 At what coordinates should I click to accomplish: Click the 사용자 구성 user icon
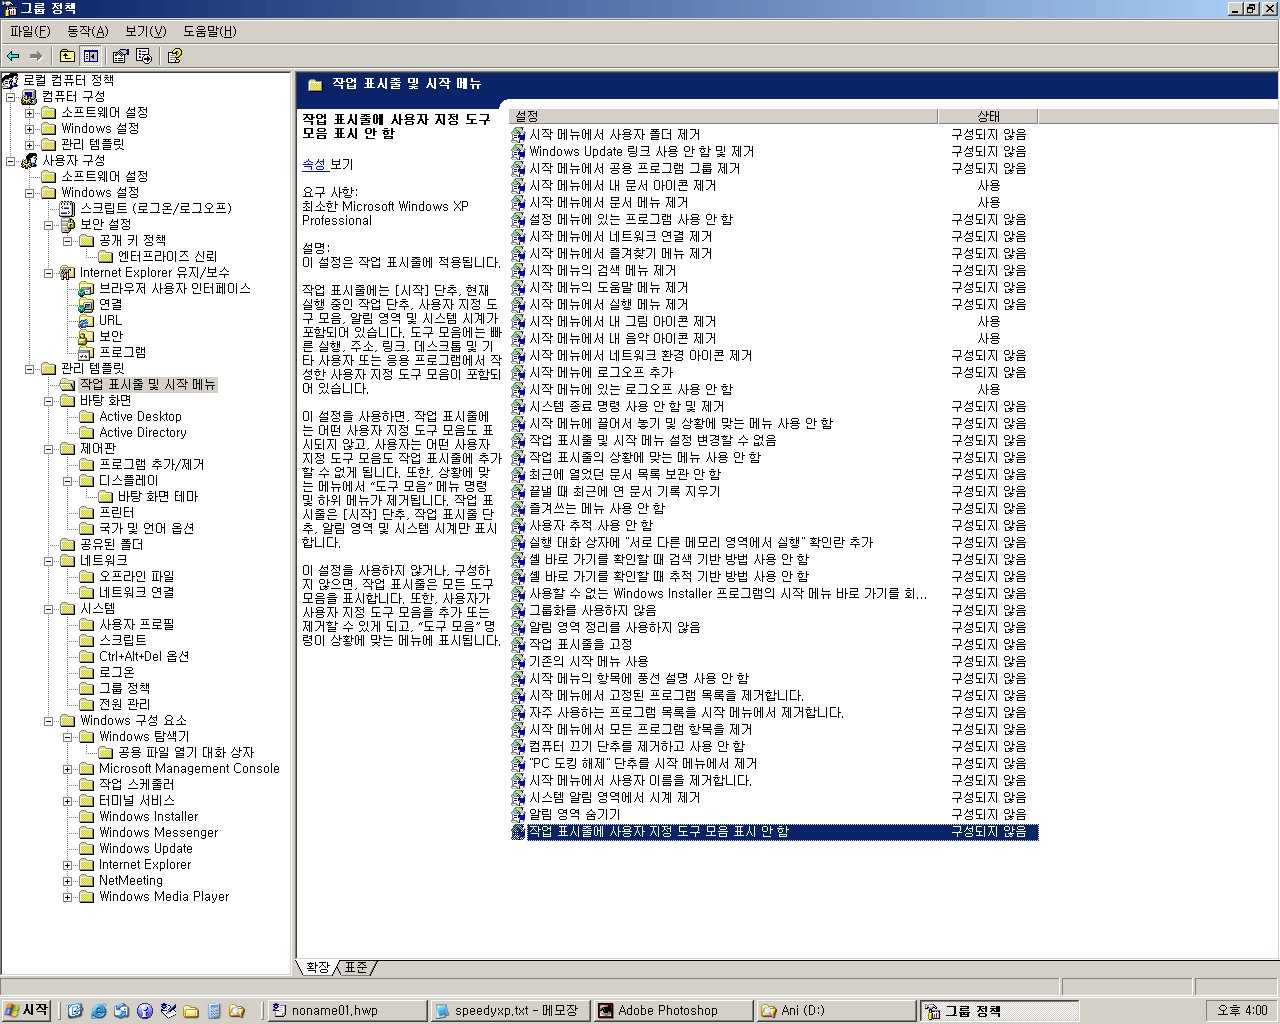(30, 160)
